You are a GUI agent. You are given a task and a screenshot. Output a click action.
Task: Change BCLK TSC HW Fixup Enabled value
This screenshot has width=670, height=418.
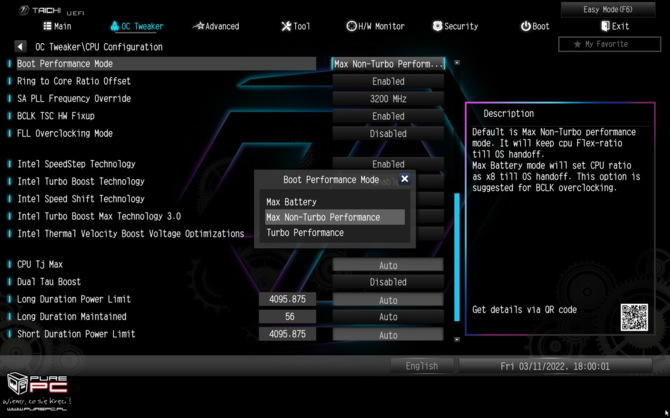click(x=388, y=116)
